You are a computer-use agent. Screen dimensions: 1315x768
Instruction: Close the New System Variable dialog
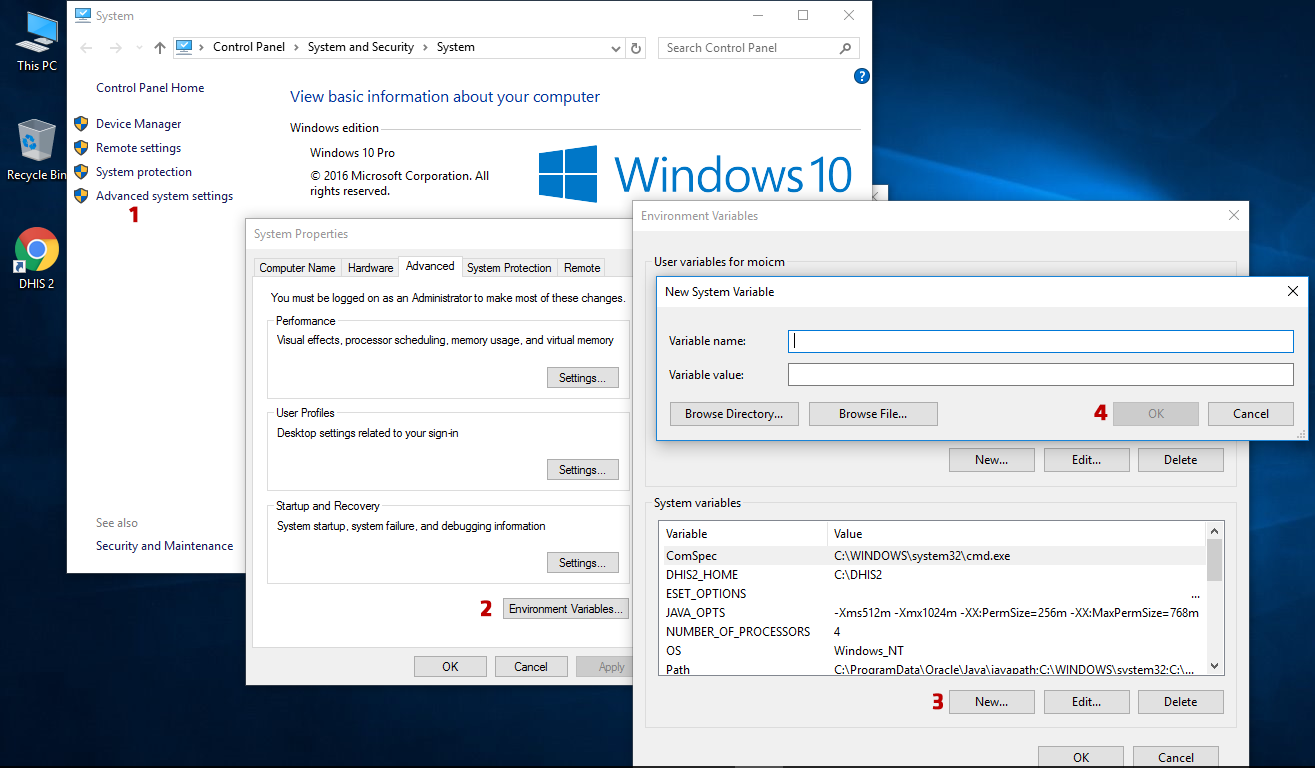pos(1292,291)
